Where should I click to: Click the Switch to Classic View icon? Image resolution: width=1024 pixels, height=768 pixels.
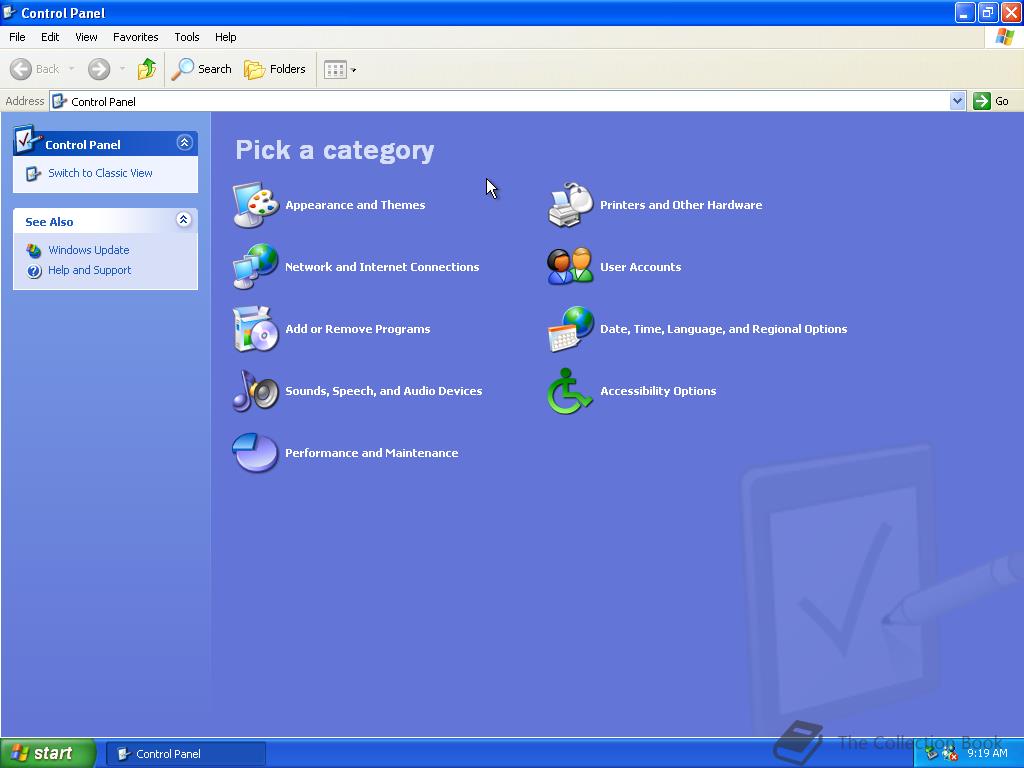click(33, 173)
